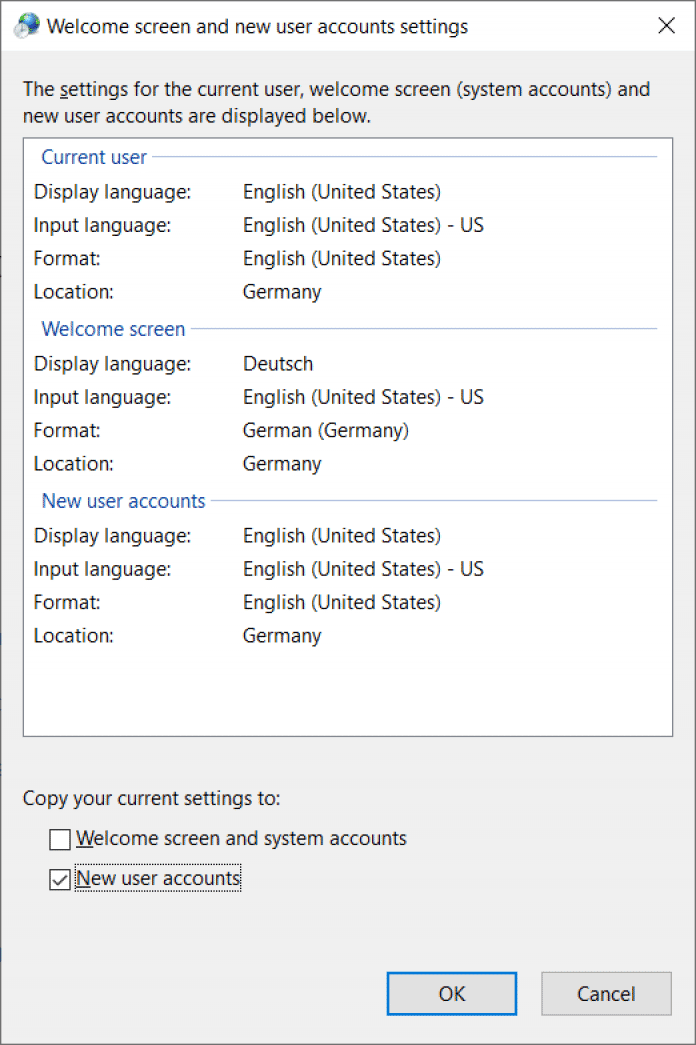Select the Current user group header

coord(94,157)
